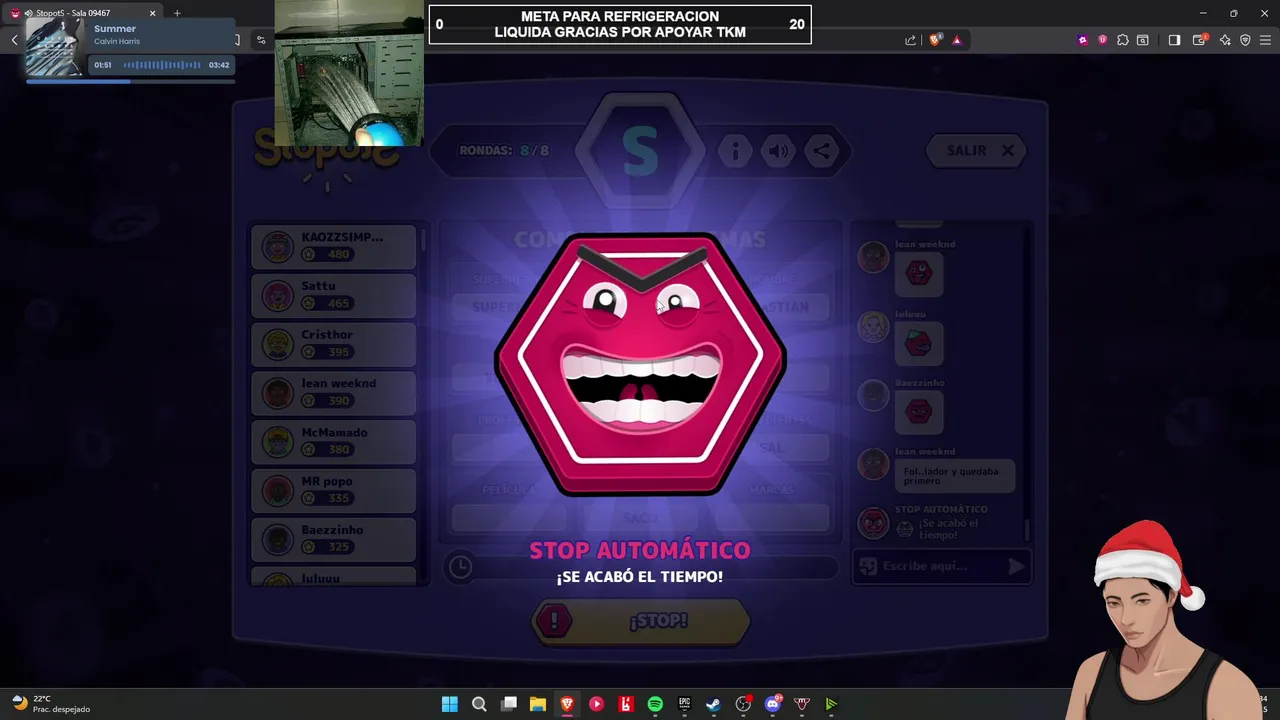Open taskbar Search magnifier
The height and width of the screenshot is (720, 1280).
click(479, 704)
